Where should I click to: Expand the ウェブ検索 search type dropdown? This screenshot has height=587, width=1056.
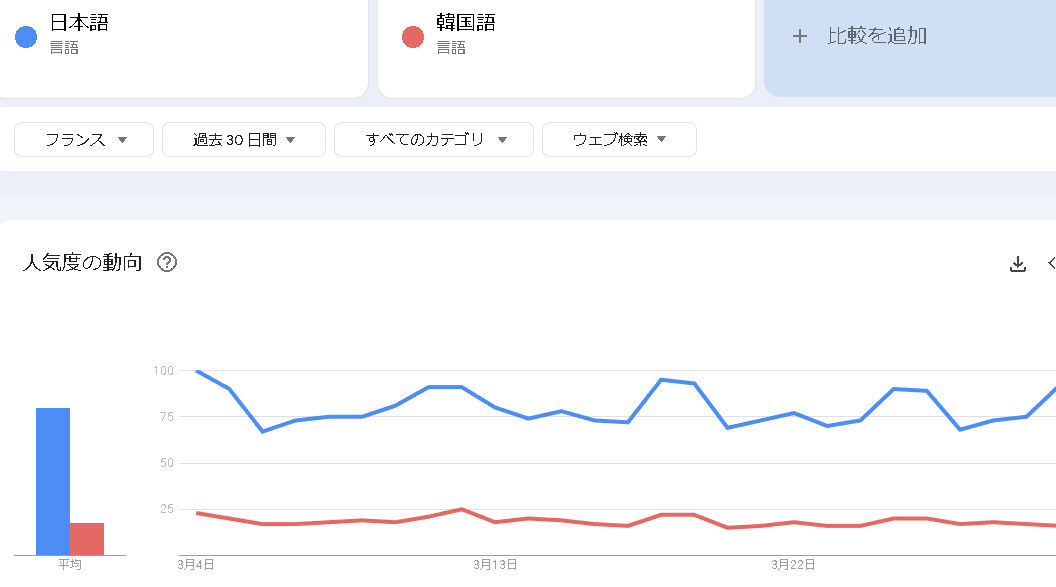(x=619, y=140)
